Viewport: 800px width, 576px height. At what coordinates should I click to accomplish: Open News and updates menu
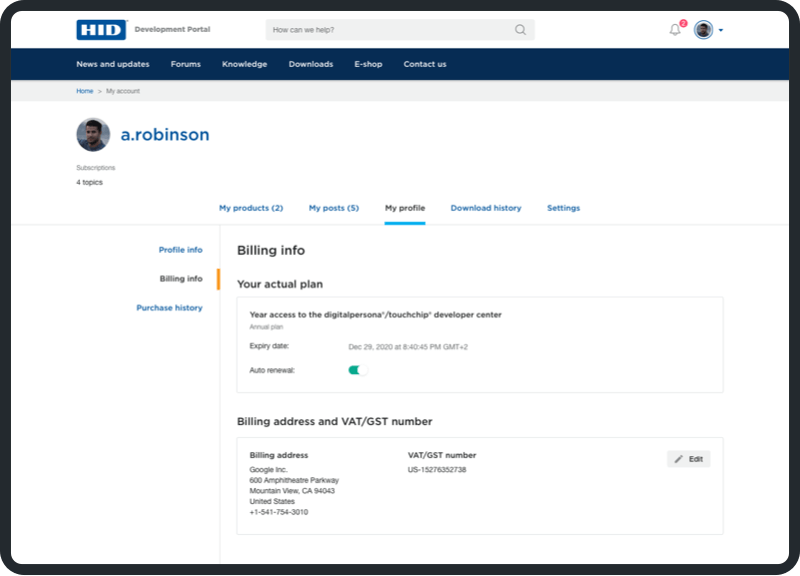pos(113,64)
